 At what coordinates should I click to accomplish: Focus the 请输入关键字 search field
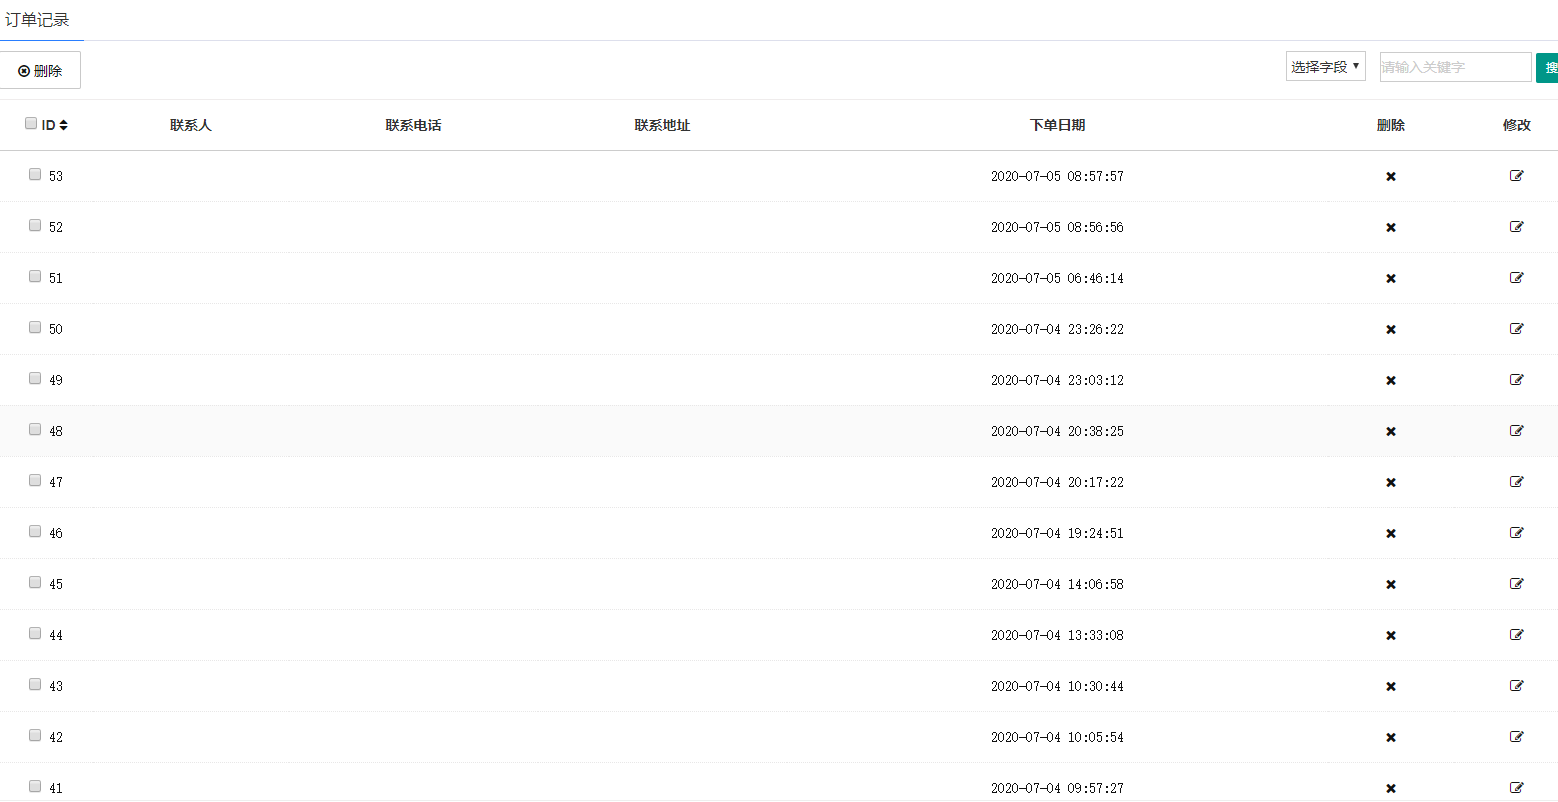(x=1454, y=67)
